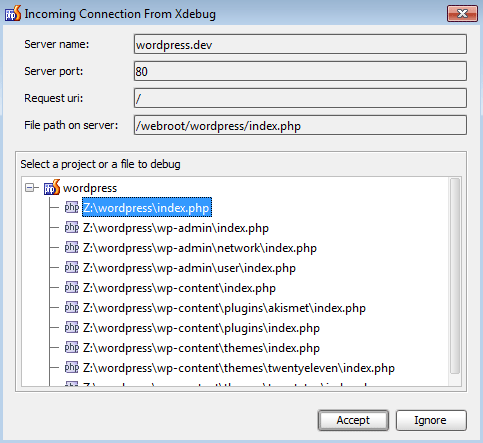Click php icon for wp-content\plugins\index.php row
The width and height of the screenshot is (483, 443).
tap(72, 328)
